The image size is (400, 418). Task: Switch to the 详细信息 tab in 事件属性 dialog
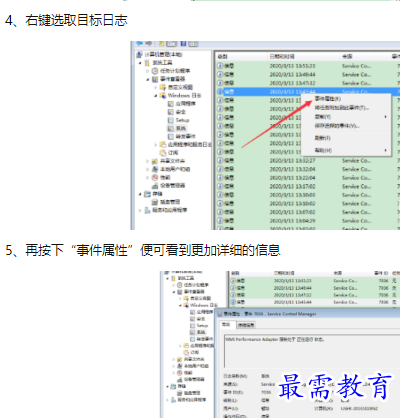[246, 325]
